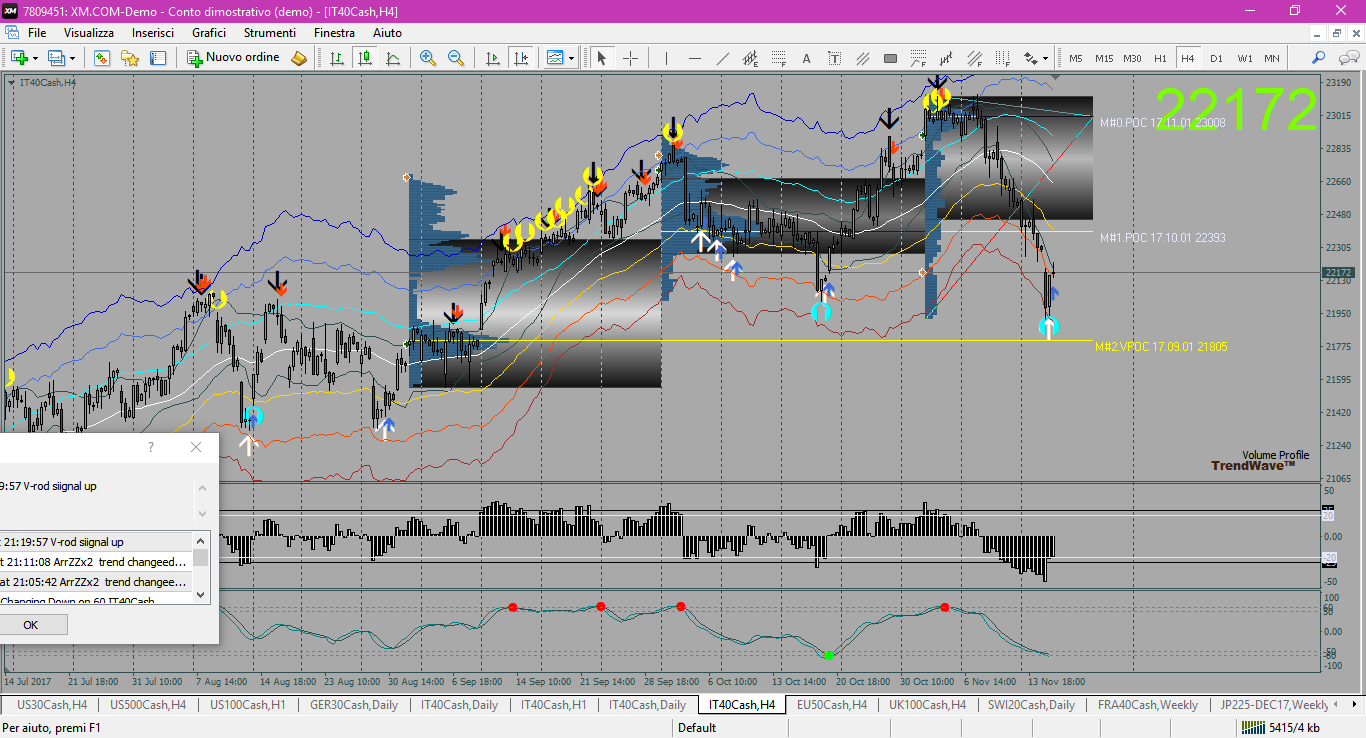Viewport: 1366px width, 738px height.
Task: Click the IT40Cash,H4 chart title triangle
Action: (12, 82)
